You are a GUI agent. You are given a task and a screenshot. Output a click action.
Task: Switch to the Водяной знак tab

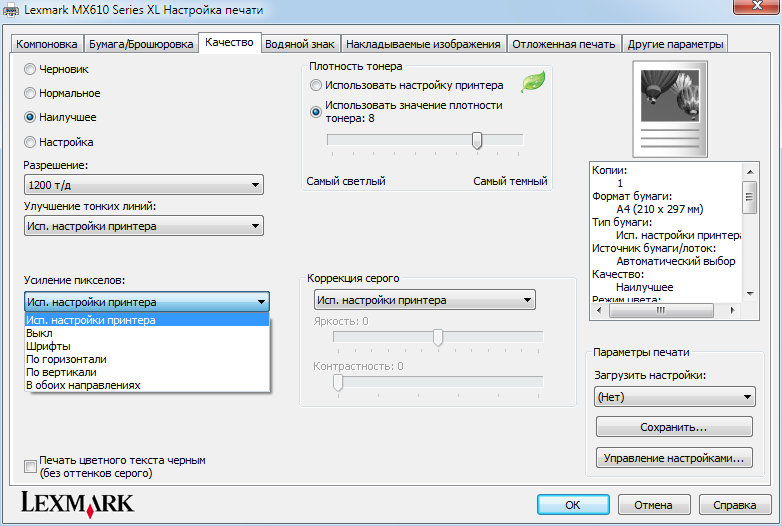click(300, 44)
